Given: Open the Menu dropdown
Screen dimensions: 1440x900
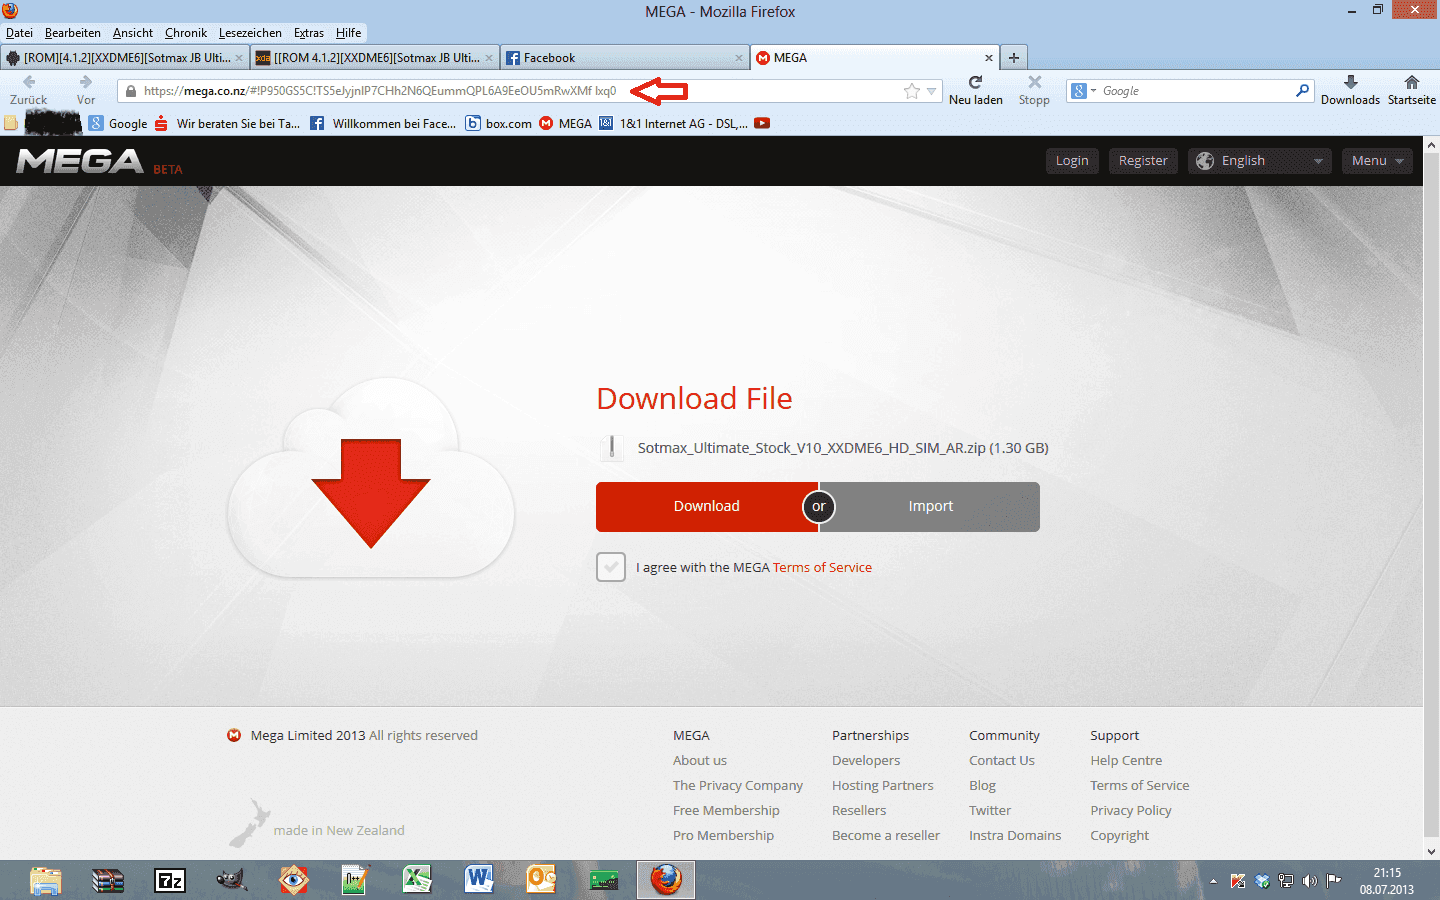Looking at the screenshot, I should coord(1377,161).
